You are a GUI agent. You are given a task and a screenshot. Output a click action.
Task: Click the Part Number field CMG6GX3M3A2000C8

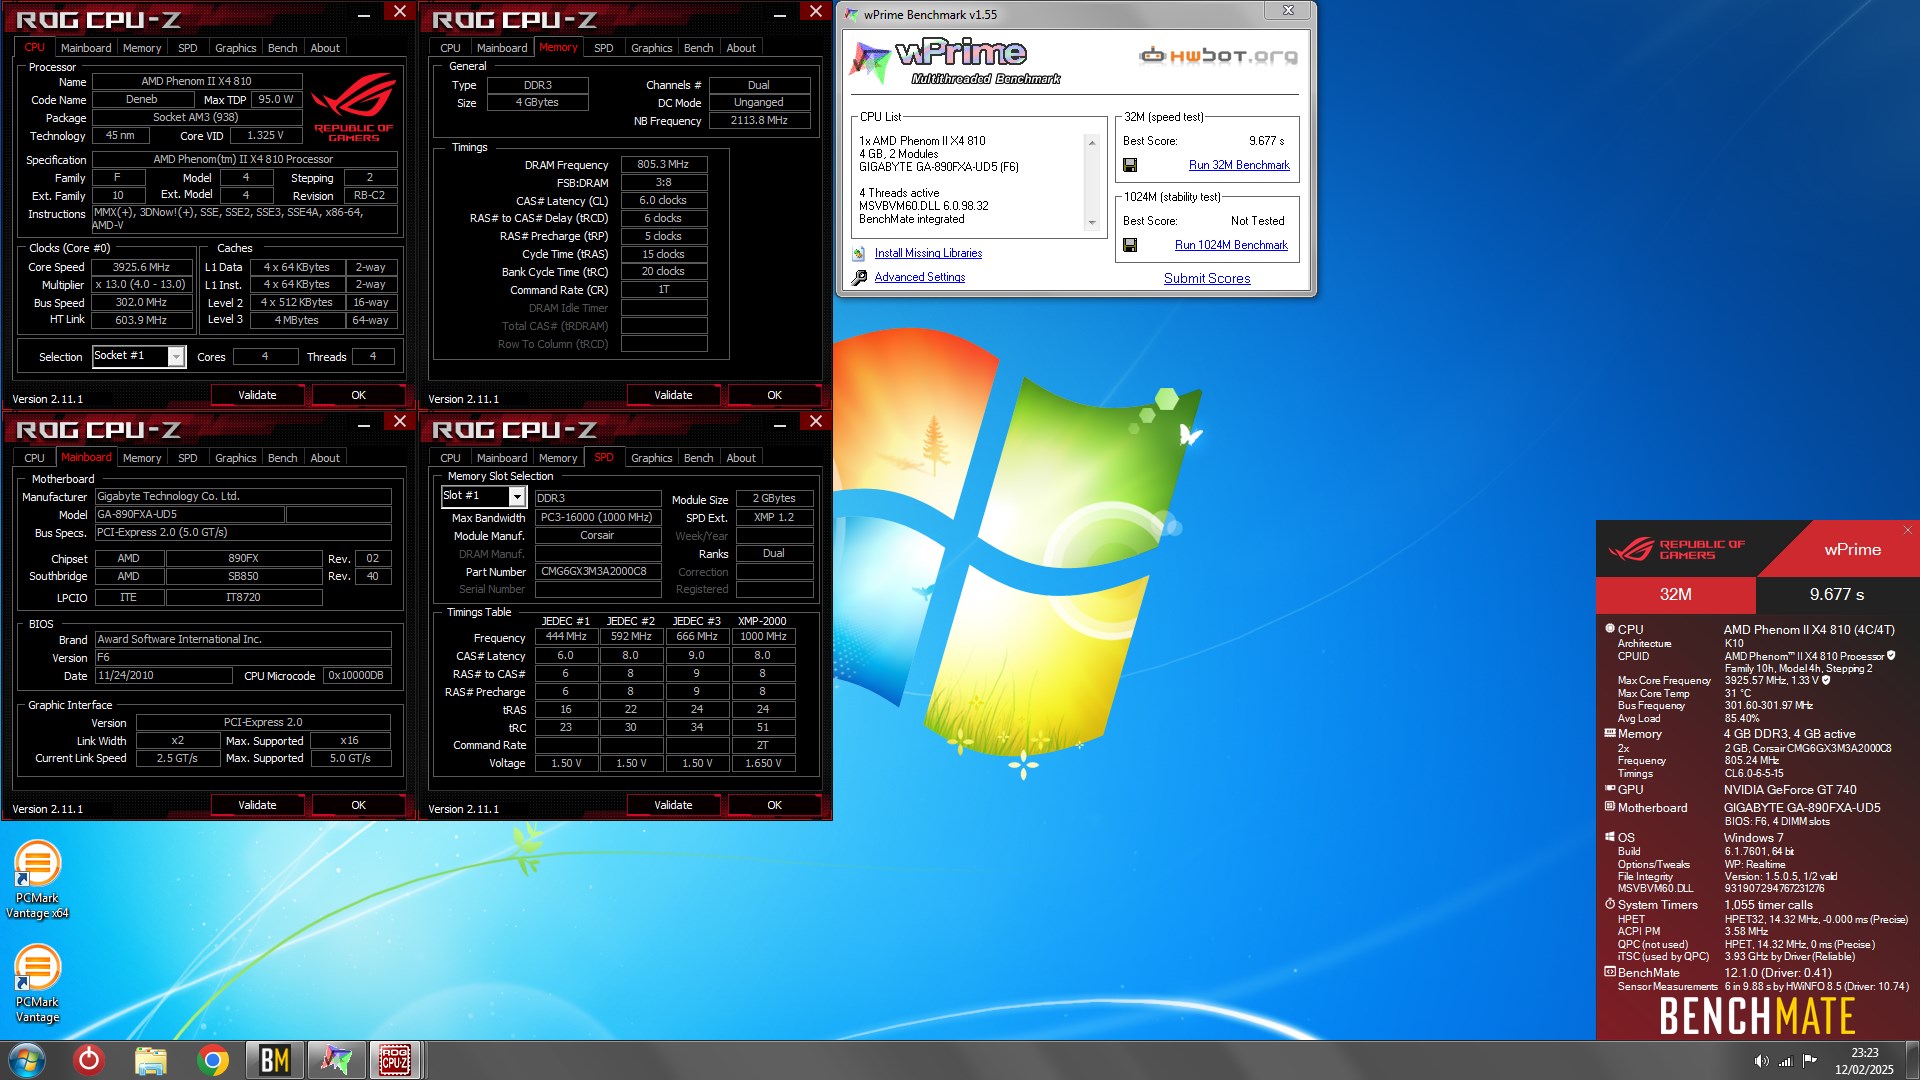point(598,572)
